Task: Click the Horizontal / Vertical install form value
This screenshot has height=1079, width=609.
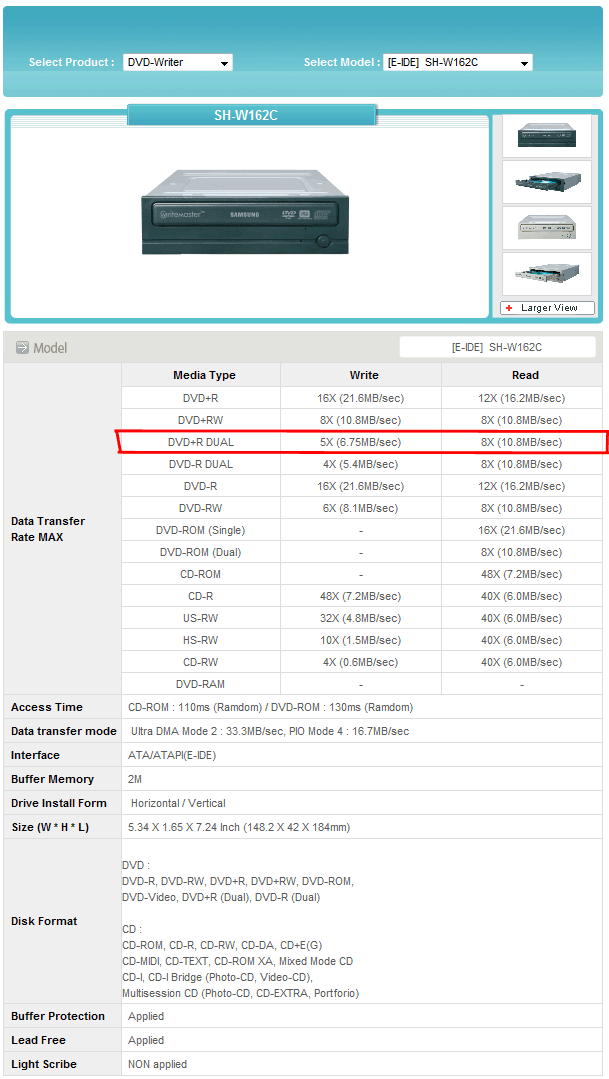Action: click(178, 804)
